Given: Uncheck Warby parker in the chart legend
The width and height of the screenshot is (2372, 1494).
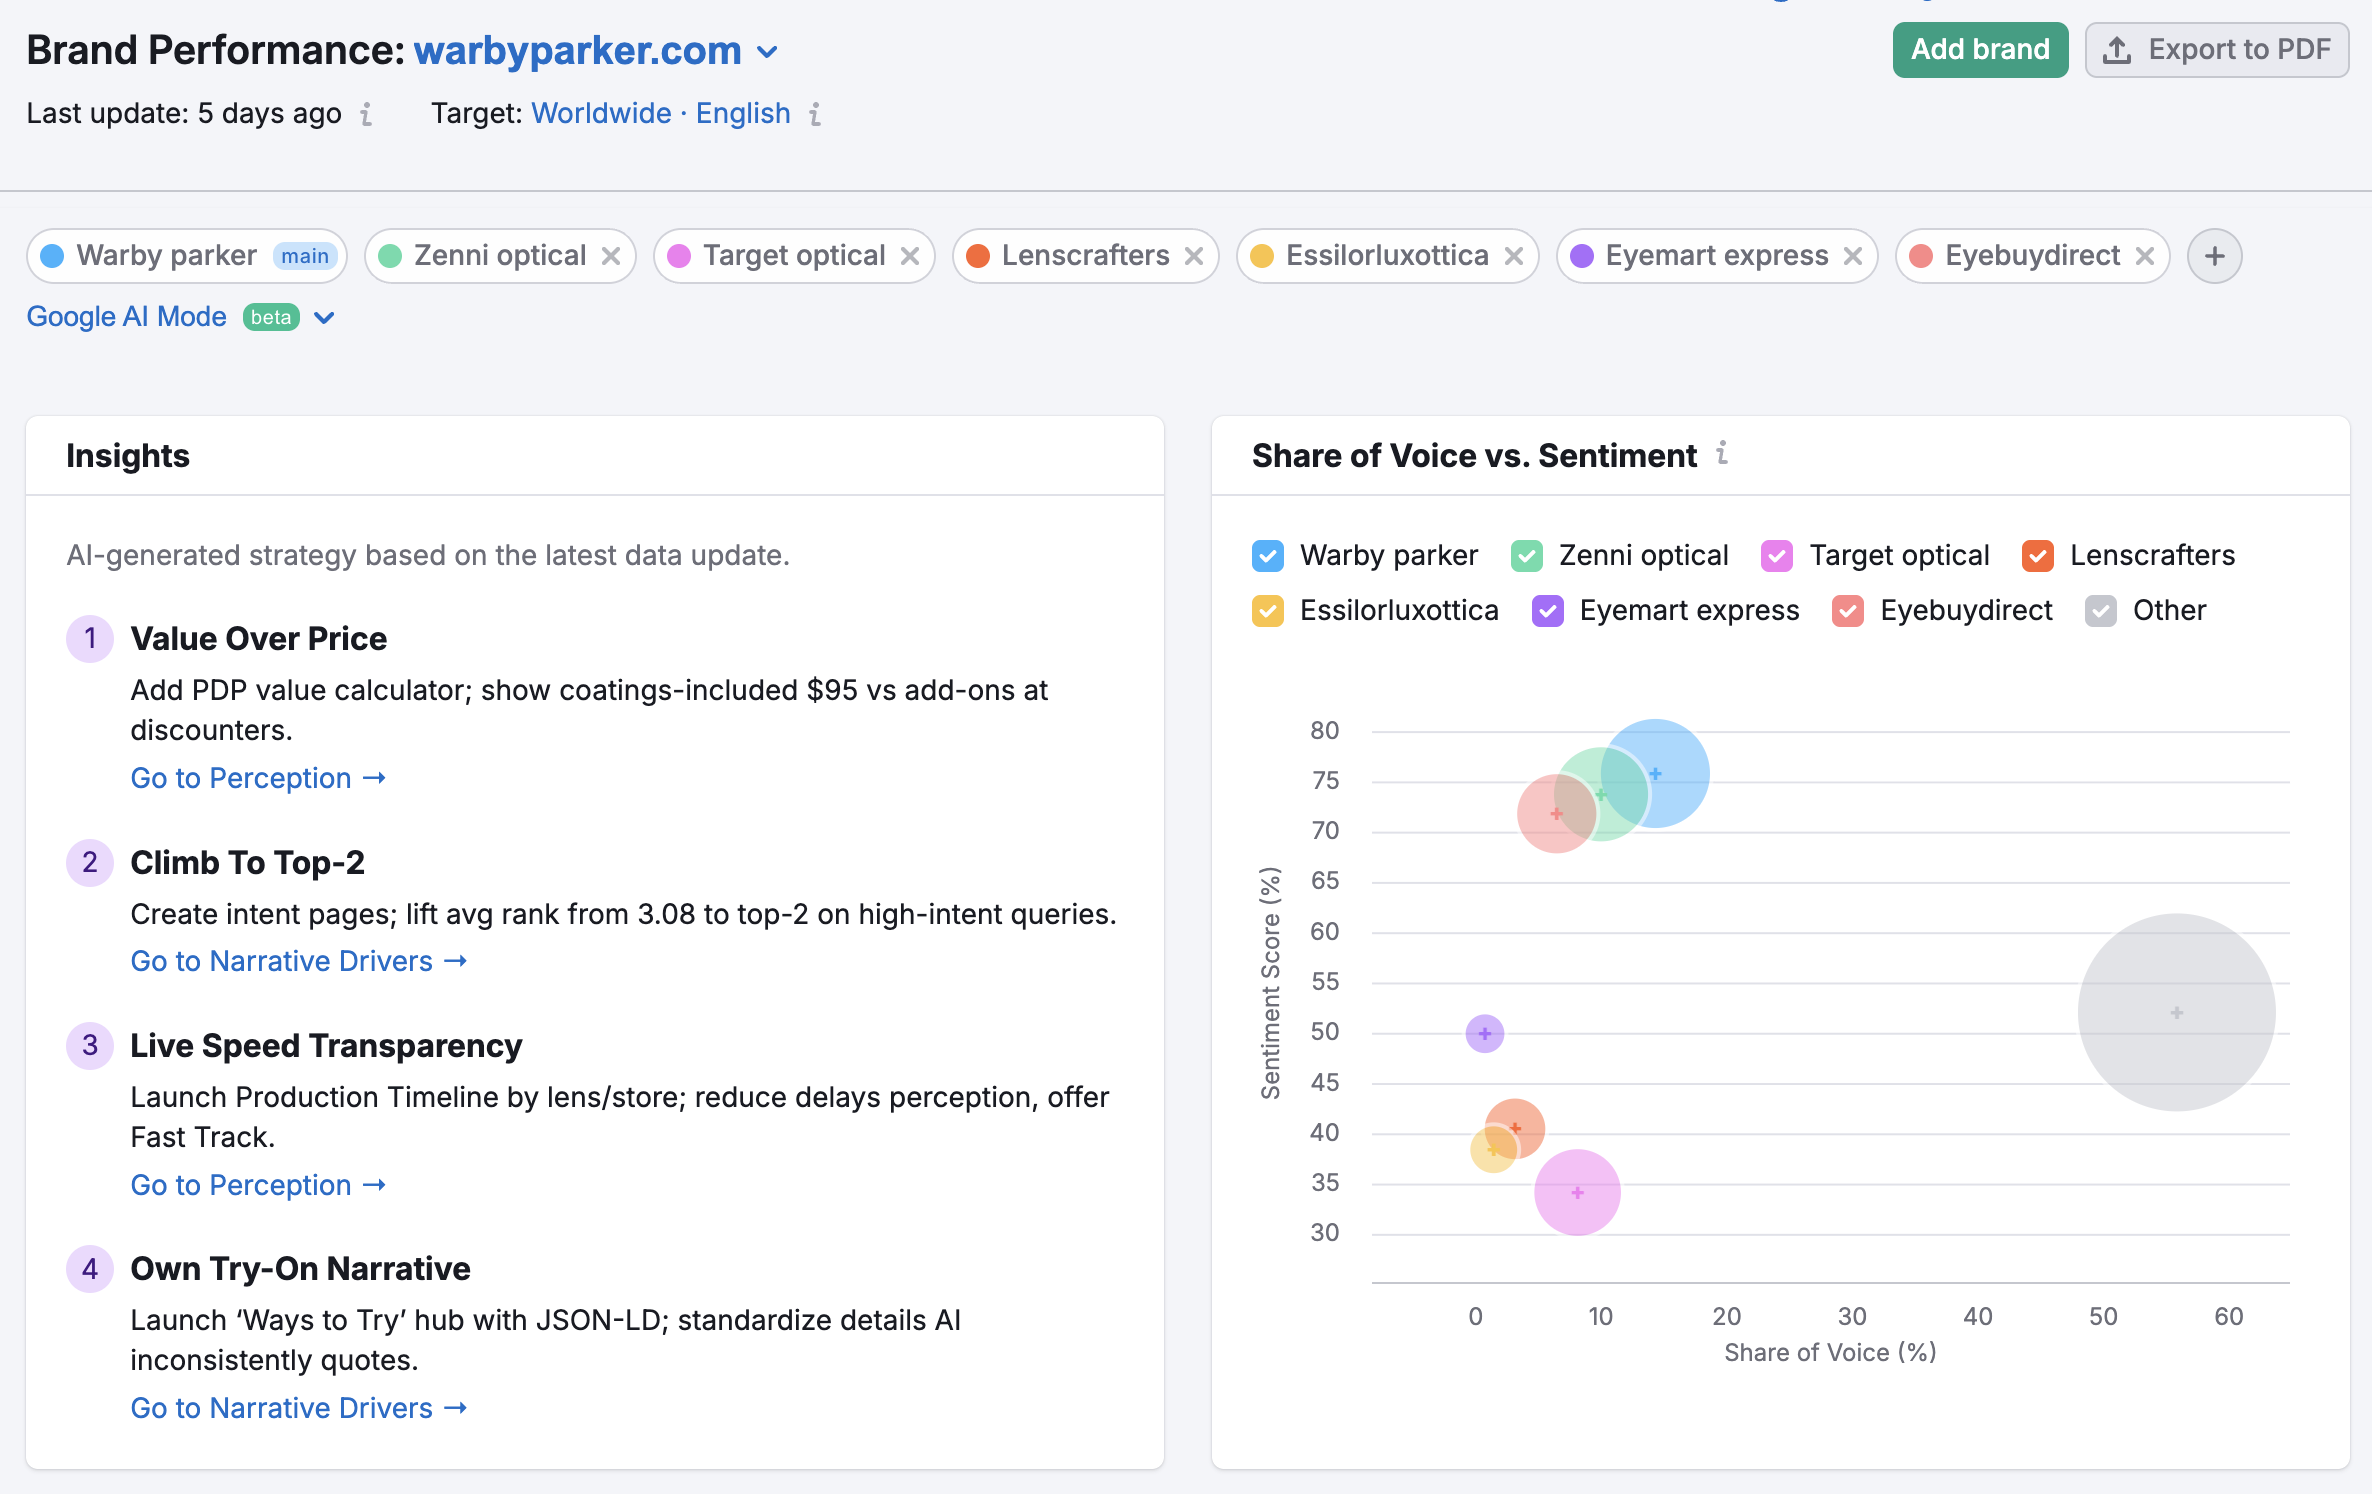Looking at the screenshot, I should (1267, 555).
